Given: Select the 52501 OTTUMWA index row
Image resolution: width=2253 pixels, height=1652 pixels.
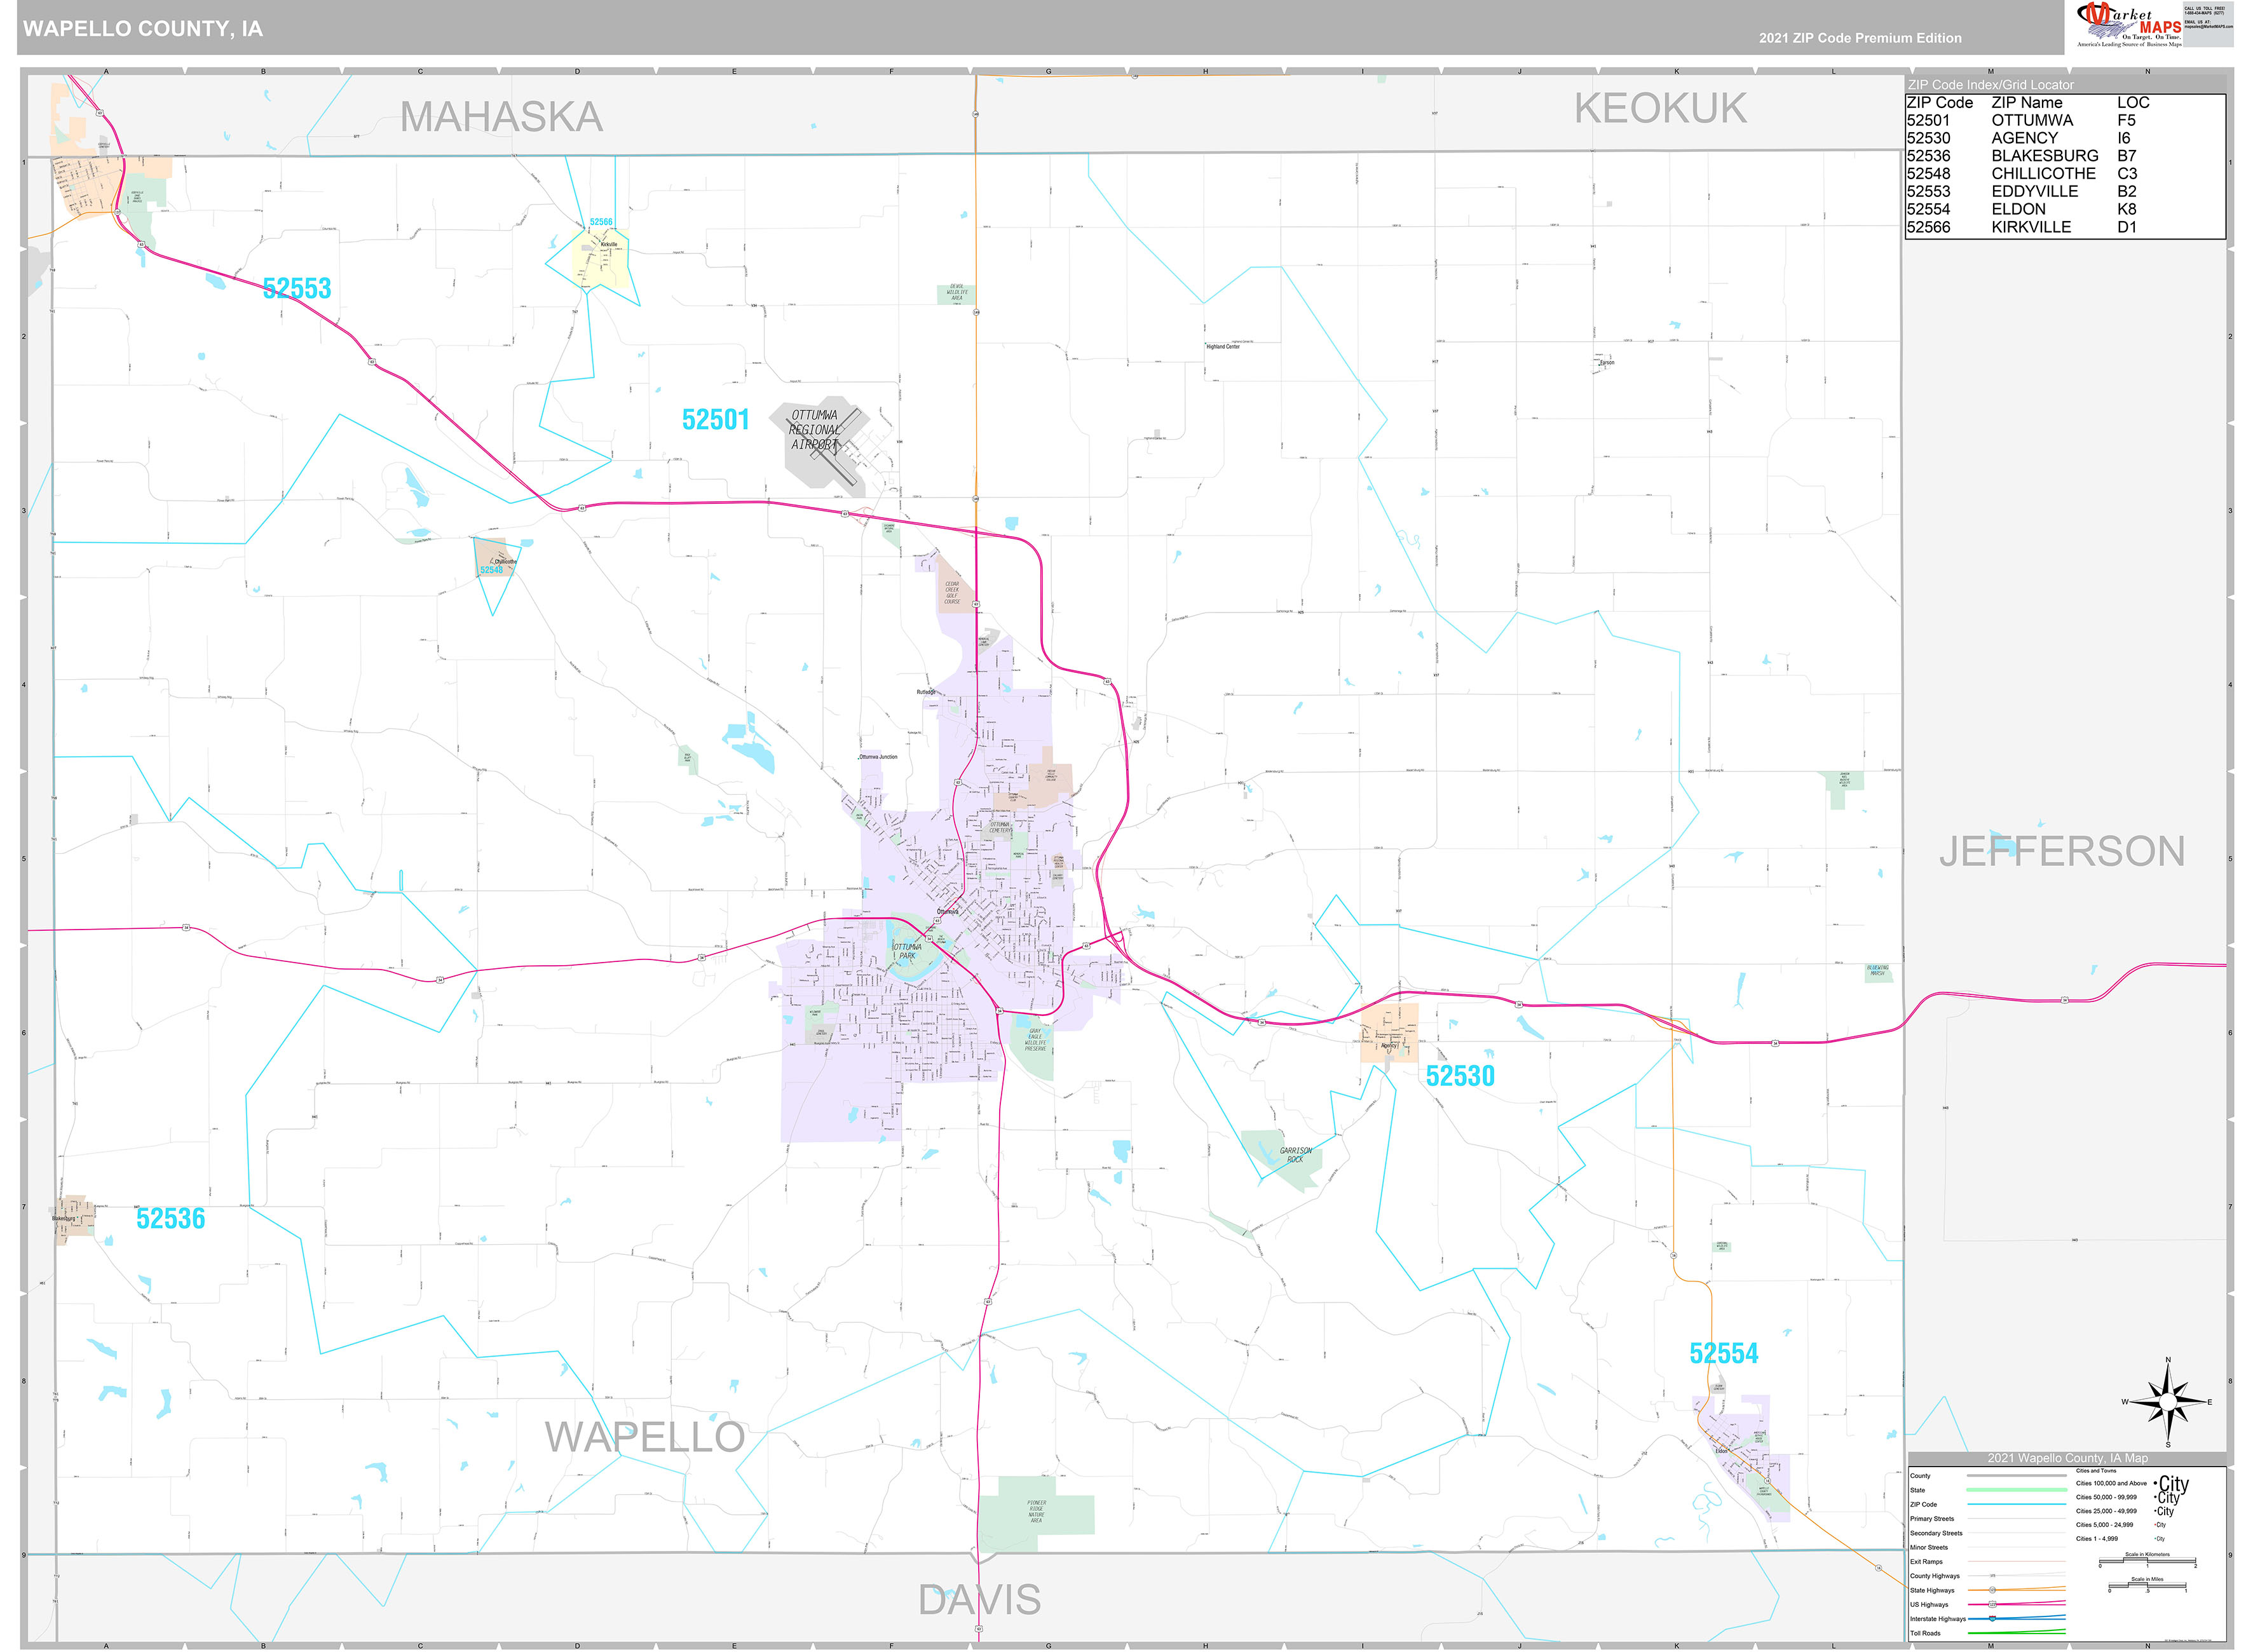Looking at the screenshot, I should click(x=2000, y=120).
